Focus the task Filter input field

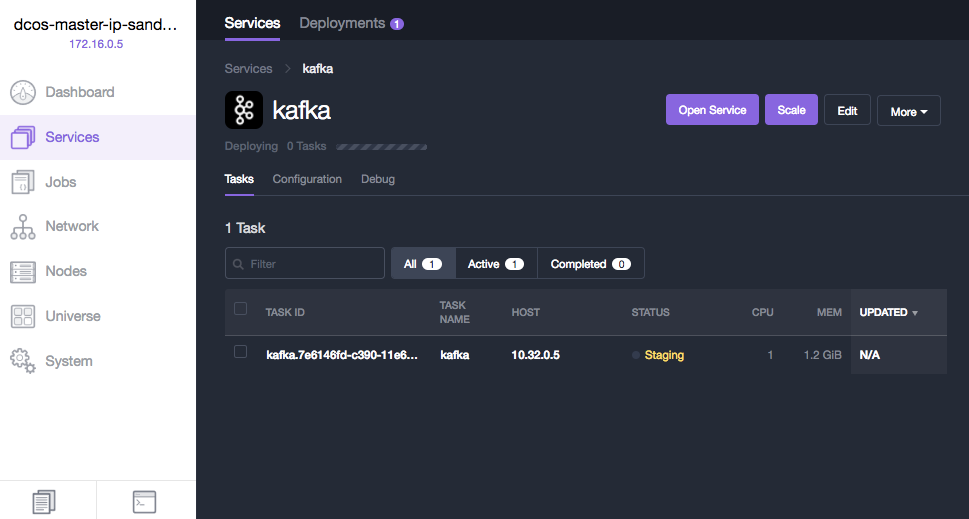point(305,264)
